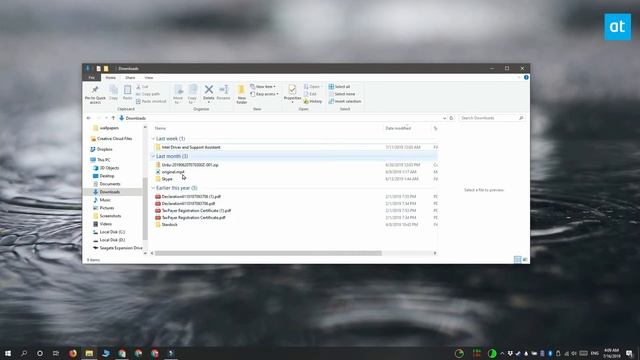Viewport: 640px width, 360px height.
Task: Click Select all in the ribbon
Action: (339, 87)
